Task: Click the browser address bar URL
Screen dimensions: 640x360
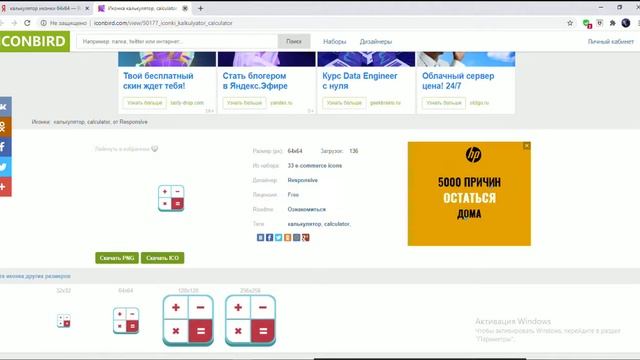Action: click(163, 23)
